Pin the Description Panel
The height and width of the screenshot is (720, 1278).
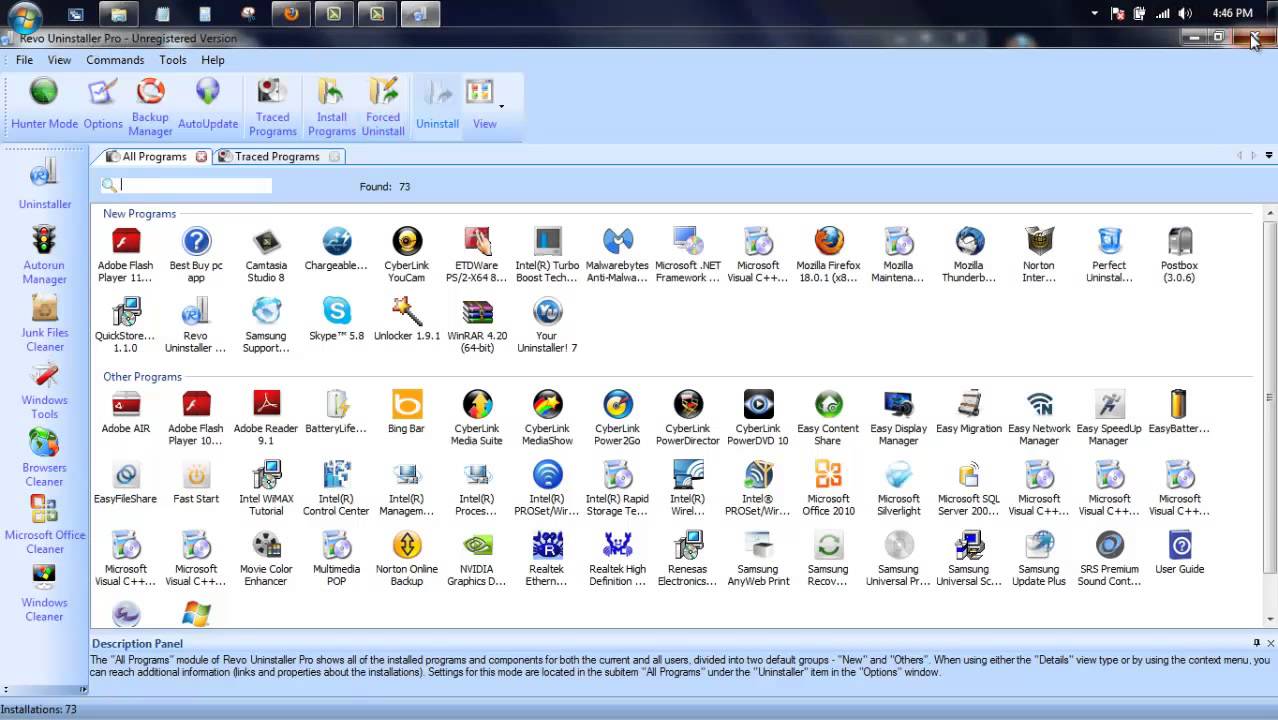coord(1257,643)
